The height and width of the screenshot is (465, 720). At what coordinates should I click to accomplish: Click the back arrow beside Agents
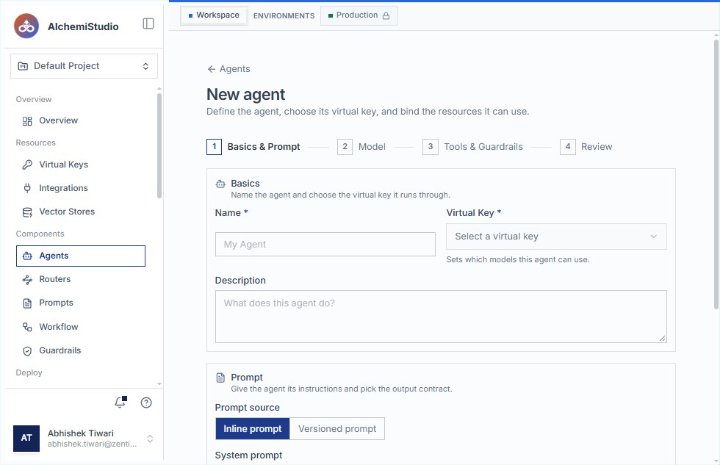(211, 69)
